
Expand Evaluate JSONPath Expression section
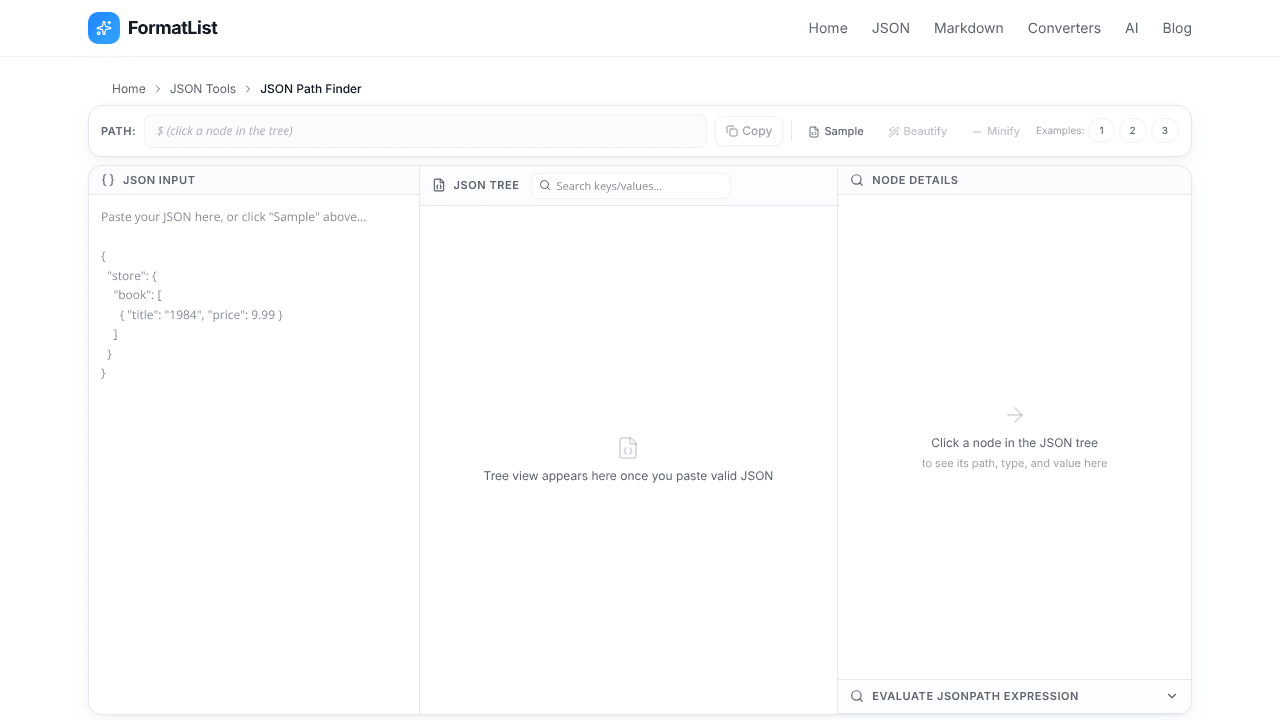click(x=1014, y=696)
